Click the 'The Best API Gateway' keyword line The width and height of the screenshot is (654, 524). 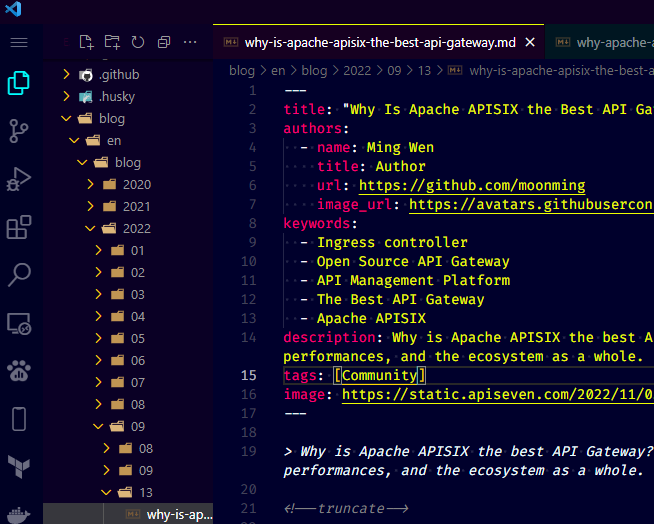[400, 300]
